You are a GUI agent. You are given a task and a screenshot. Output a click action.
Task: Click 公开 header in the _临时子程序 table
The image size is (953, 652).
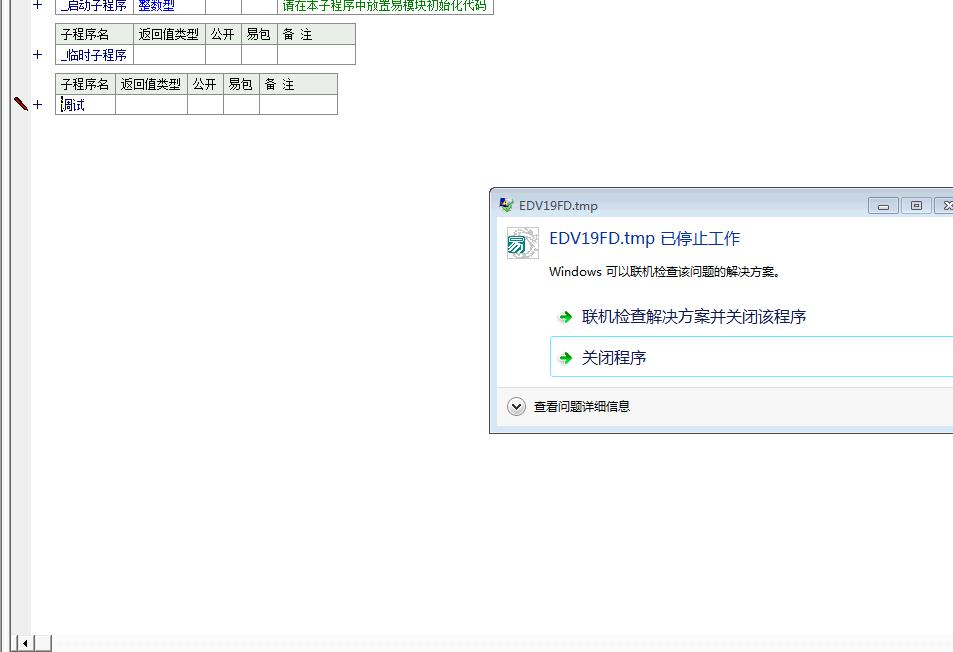(223, 34)
